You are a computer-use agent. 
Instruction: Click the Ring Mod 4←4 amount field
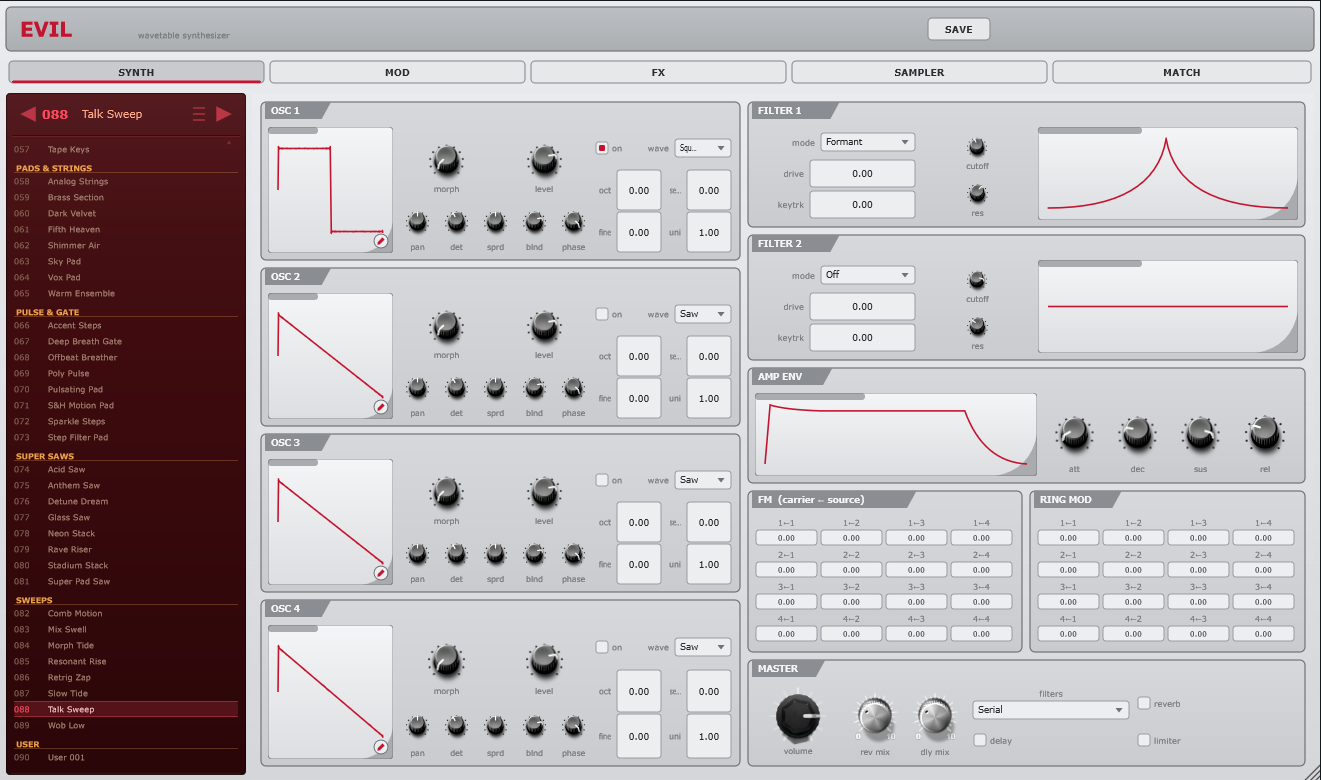(x=1263, y=634)
